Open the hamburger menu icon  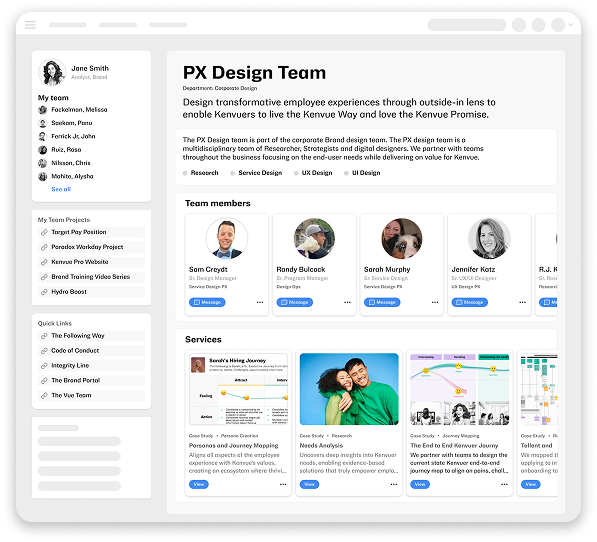tap(30, 25)
